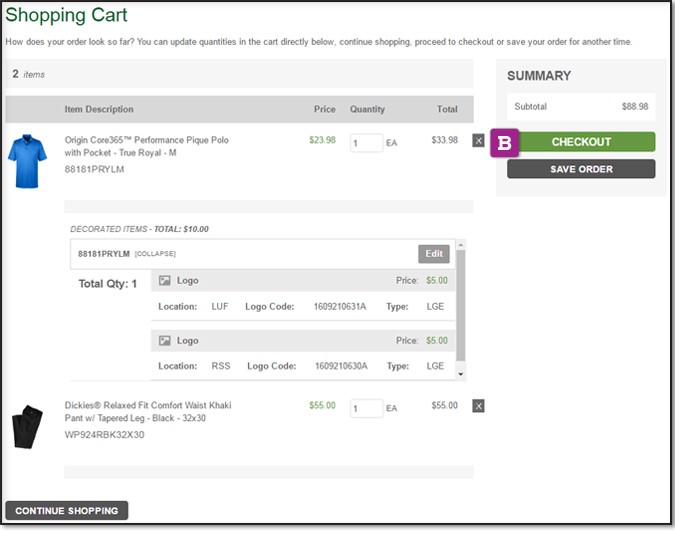Click the first Logo image icon
The image size is (675, 535).
pyautogui.click(x=165, y=281)
